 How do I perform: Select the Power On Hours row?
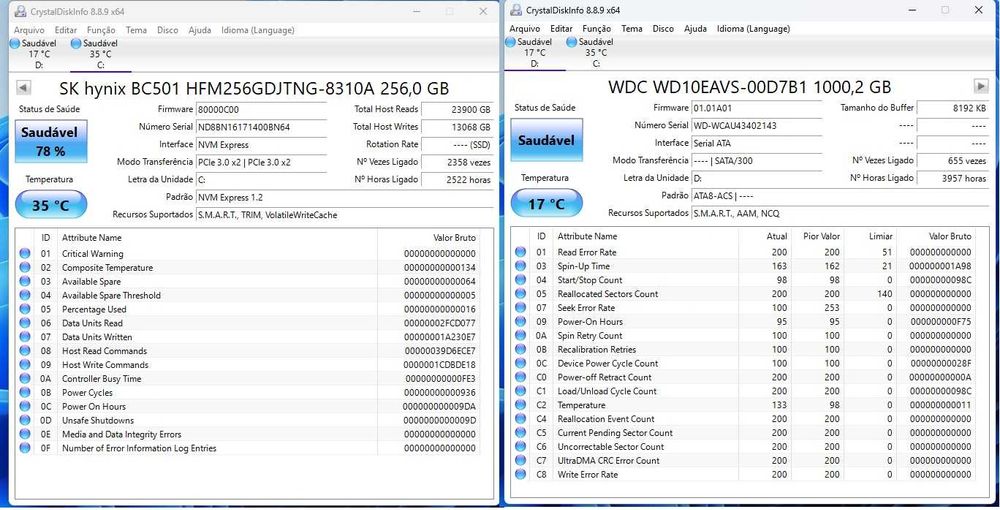click(x=249, y=407)
